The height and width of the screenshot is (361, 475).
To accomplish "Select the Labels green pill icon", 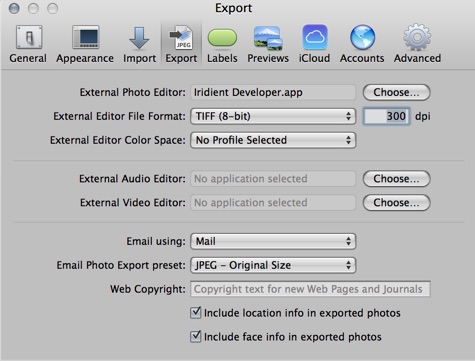I will tap(222, 38).
